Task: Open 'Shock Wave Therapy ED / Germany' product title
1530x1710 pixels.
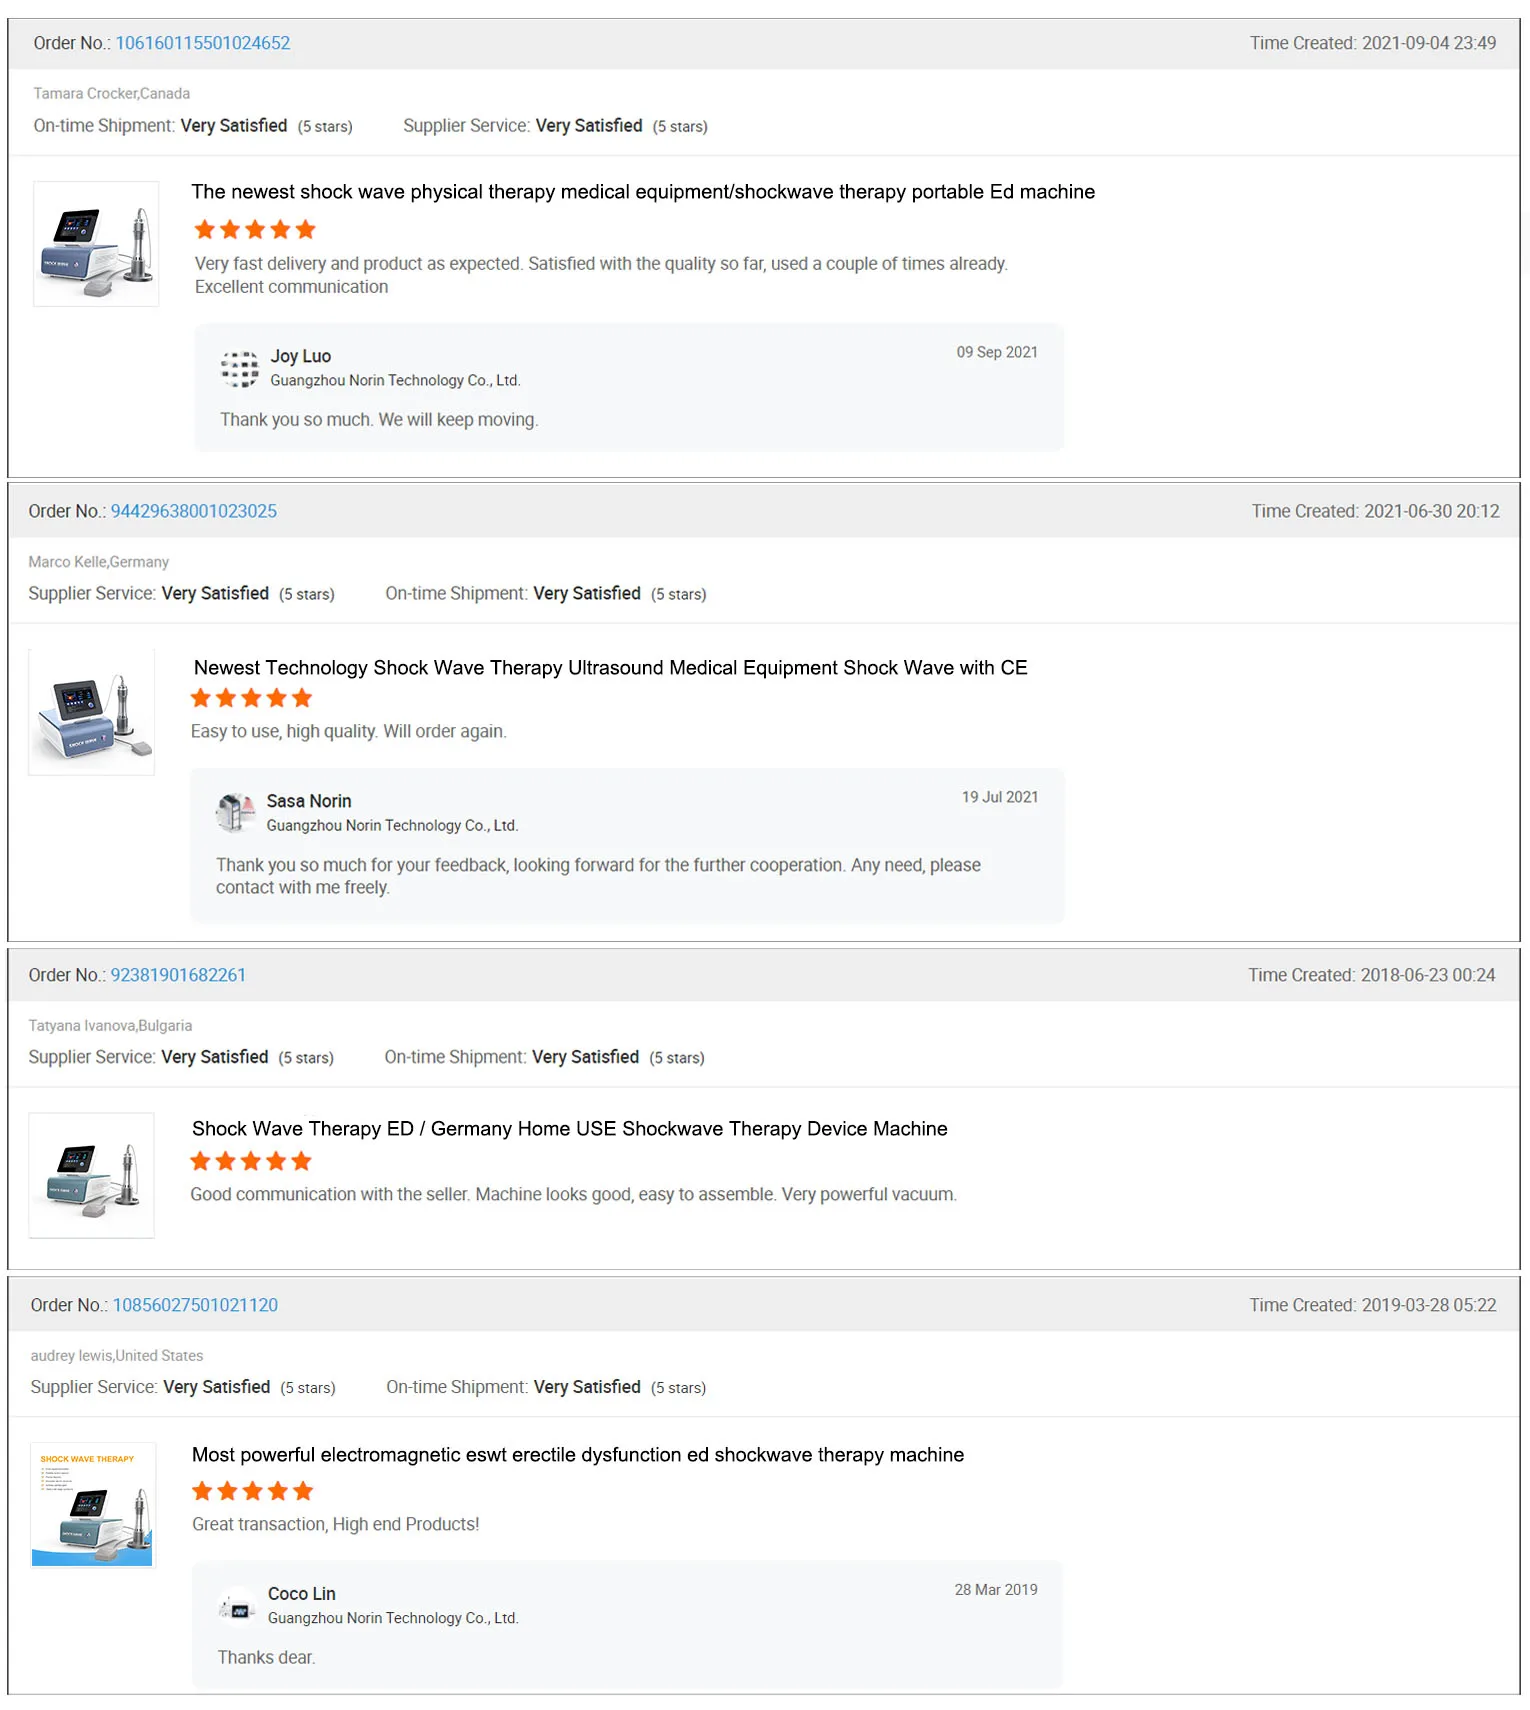Action: click(x=569, y=1129)
